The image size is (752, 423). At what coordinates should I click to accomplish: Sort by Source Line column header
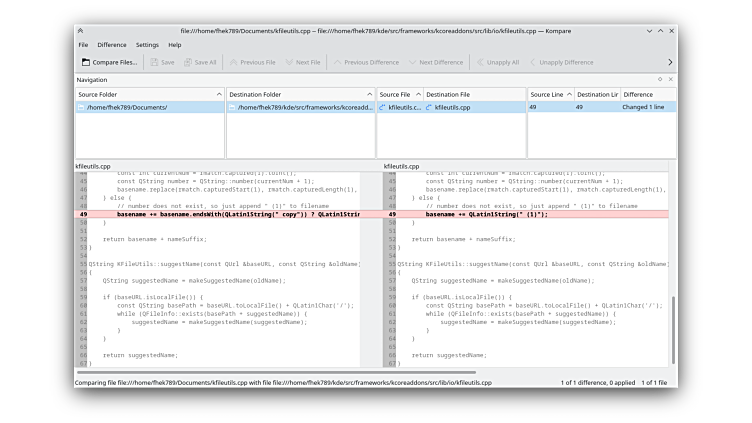(x=549, y=94)
